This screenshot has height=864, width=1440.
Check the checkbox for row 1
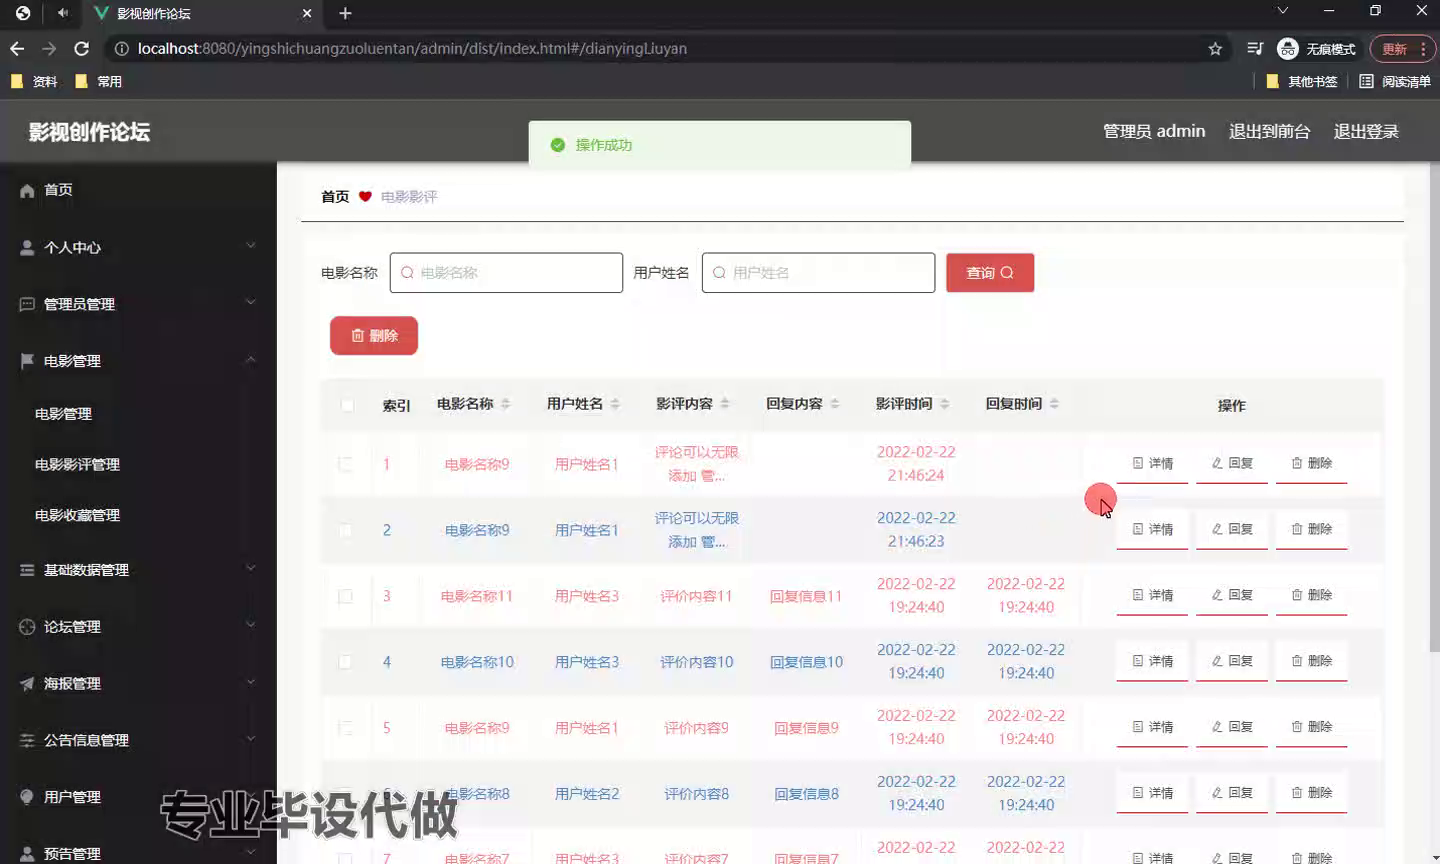click(345, 464)
